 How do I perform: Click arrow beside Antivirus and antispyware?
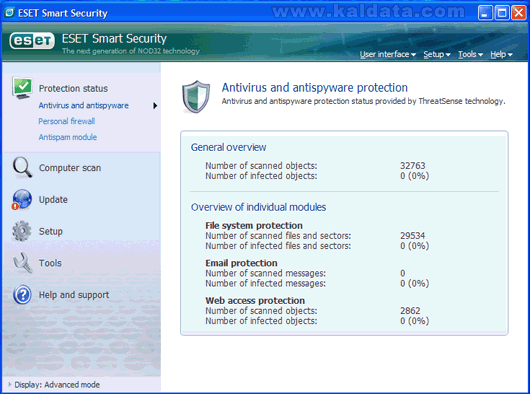click(155, 106)
